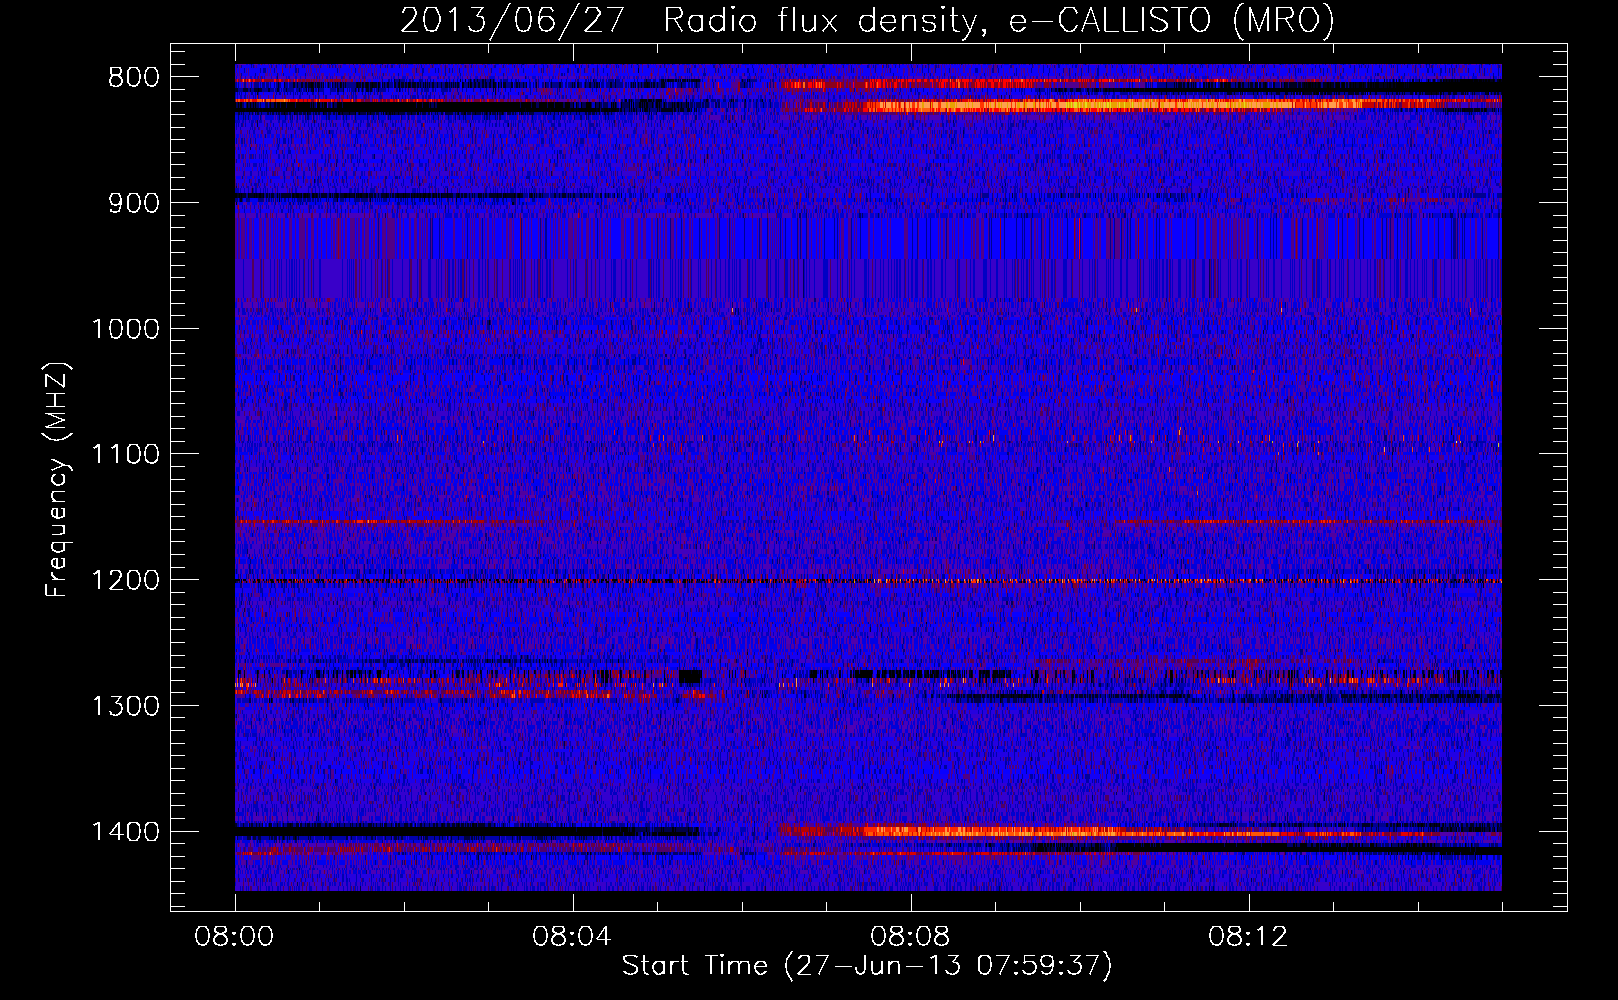Select the 1100 frequency axis label

[125, 455]
